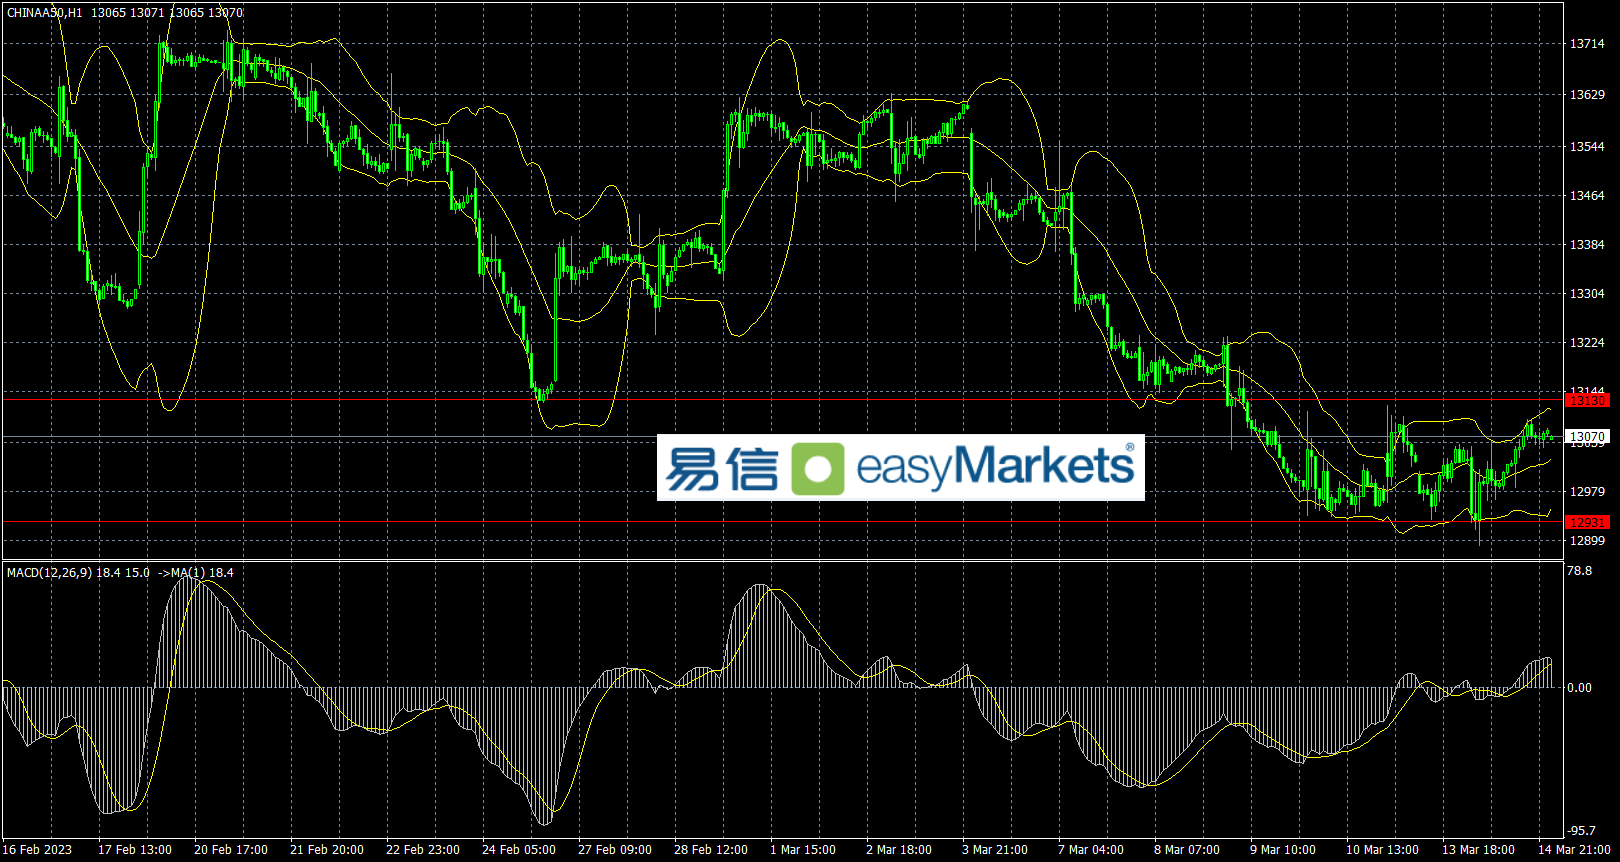Click the 13714 price axis label
This screenshot has height=862, width=1620.
(1587, 44)
